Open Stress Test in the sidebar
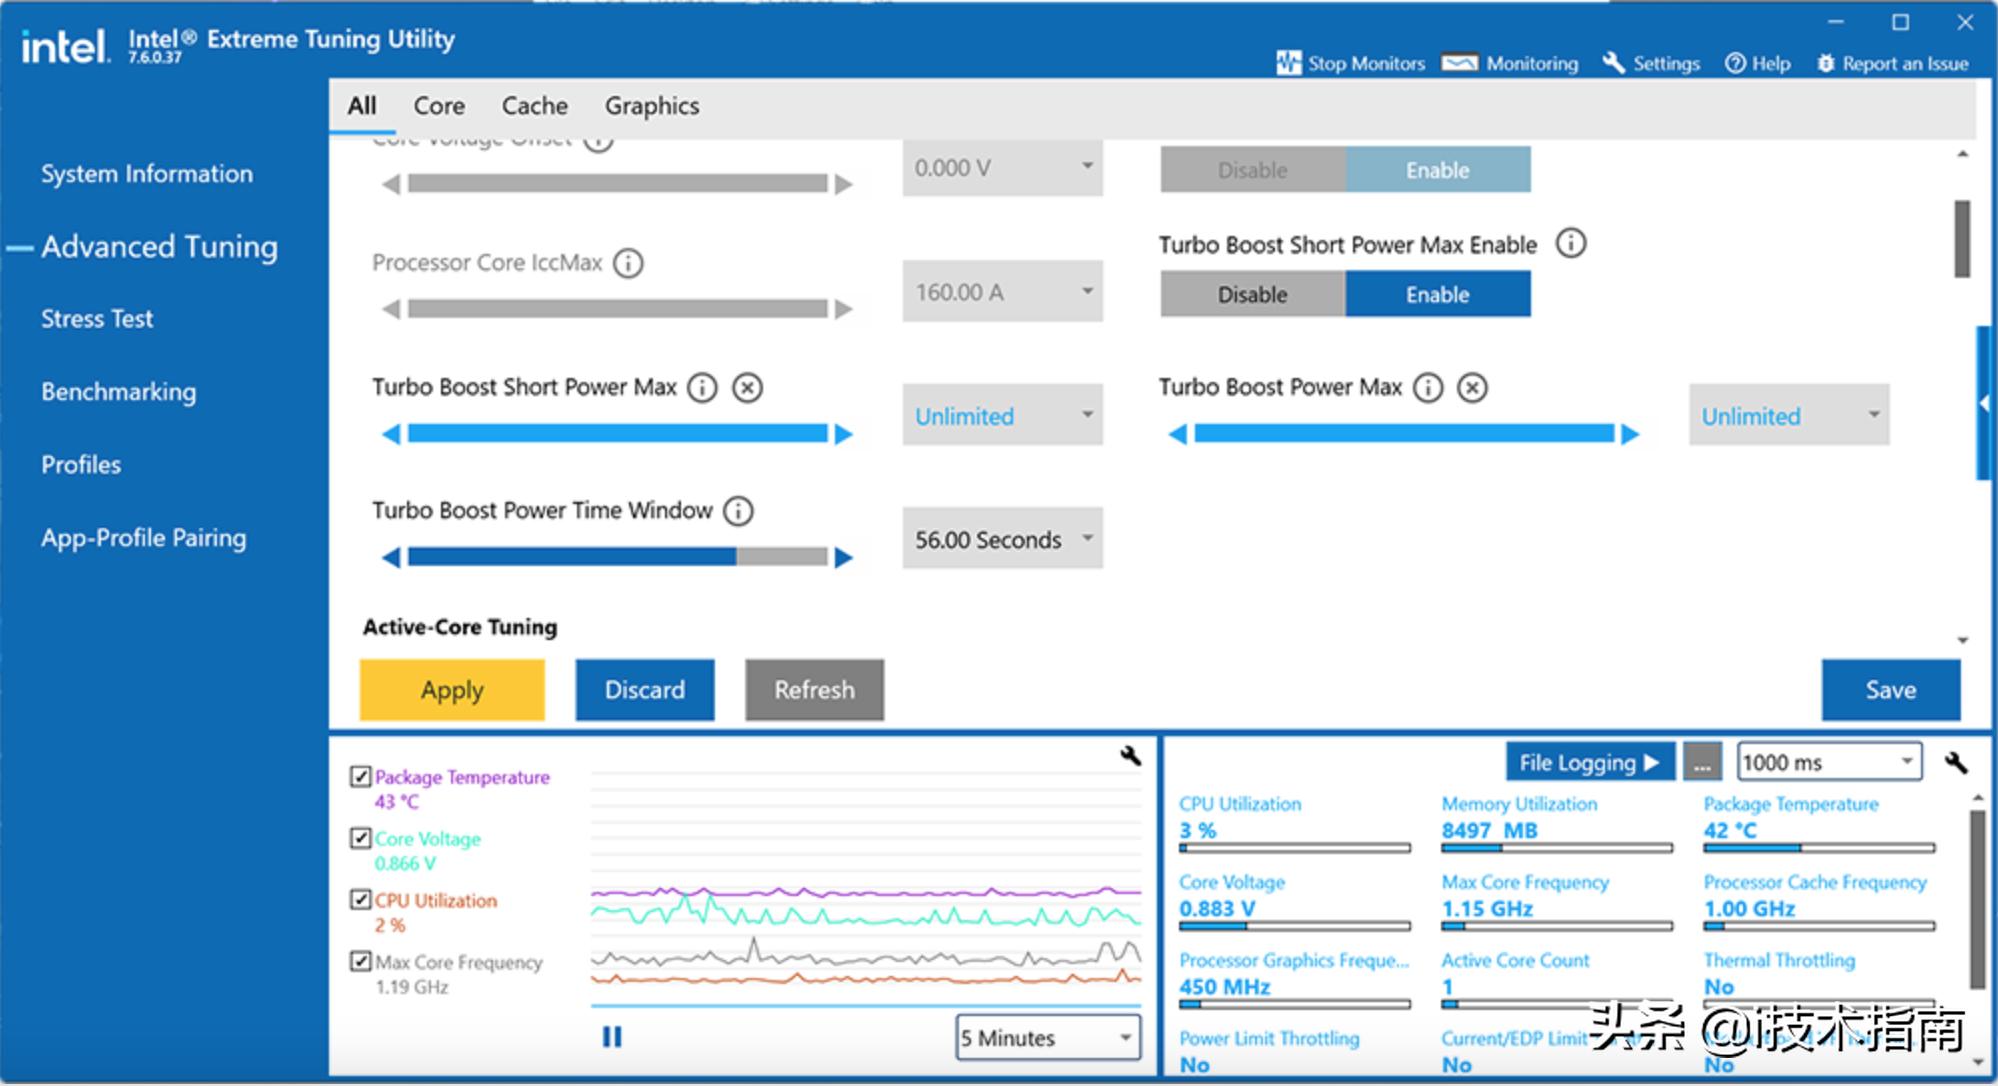This screenshot has height=1086, width=1998. (x=97, y=319)
